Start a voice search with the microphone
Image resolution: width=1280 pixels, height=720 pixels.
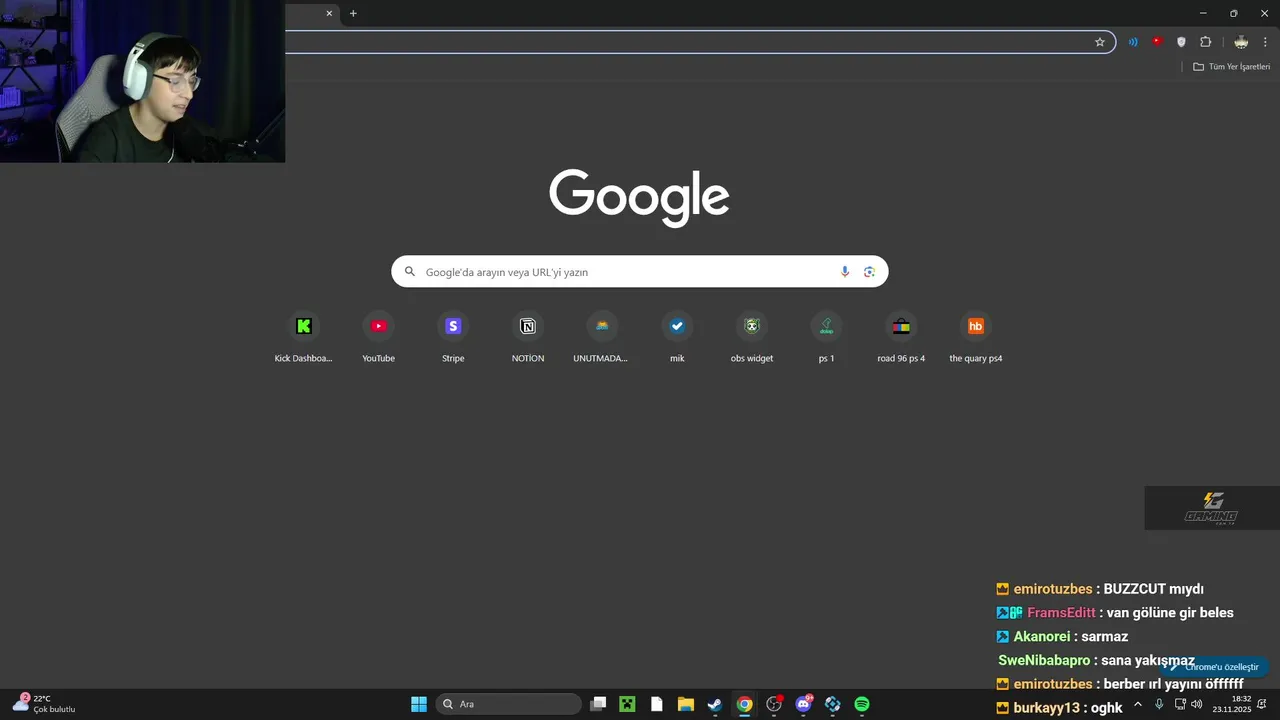click(845, 272)
